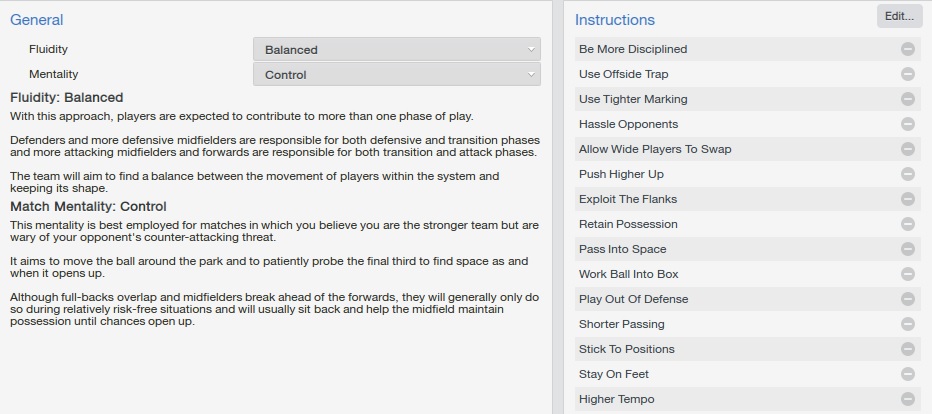The image size is (932, 414).
Task: Remove the Push Higher Up instruction
Action: coord(908,174)
